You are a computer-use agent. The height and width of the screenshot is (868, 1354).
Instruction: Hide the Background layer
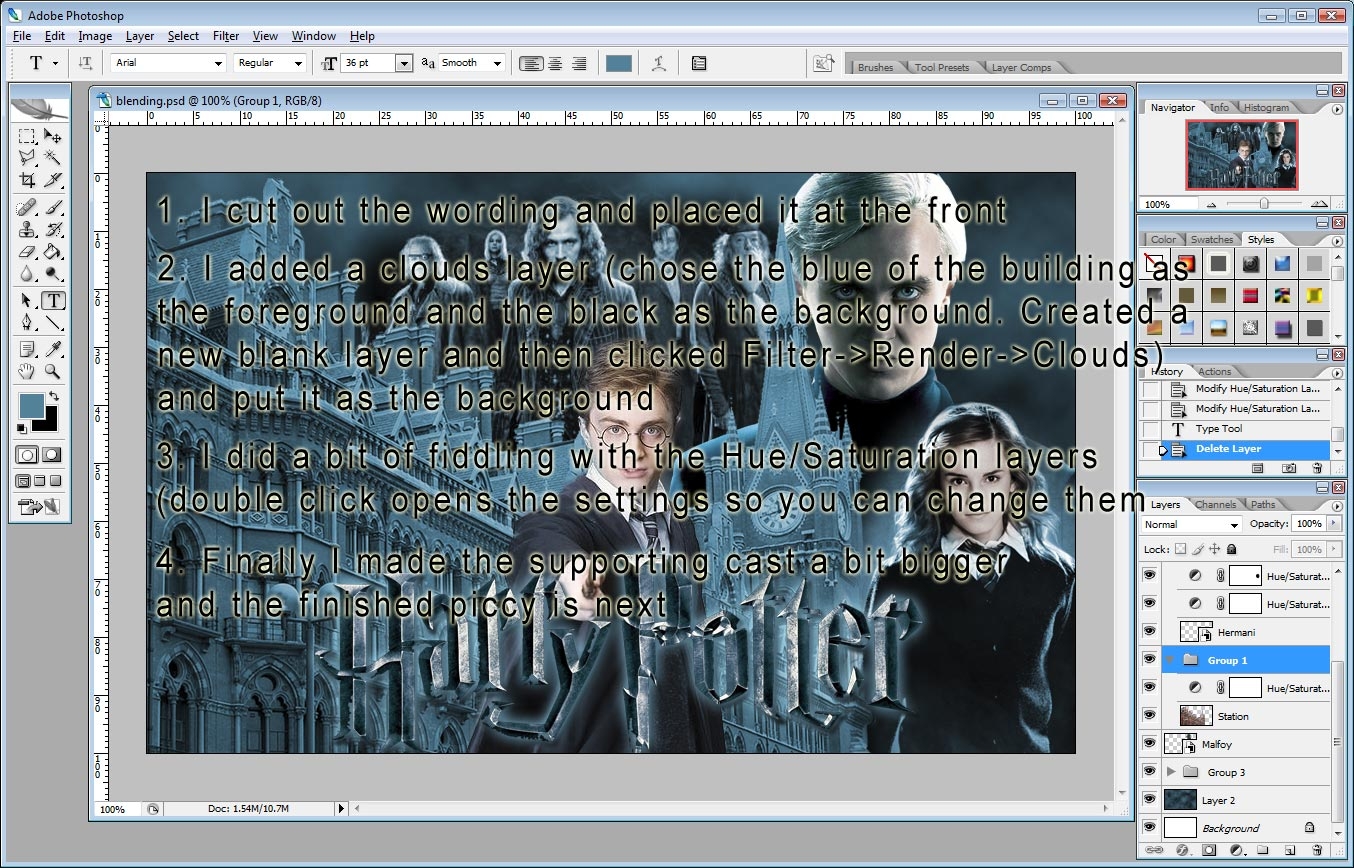pyautogui.click(x=1149, y=828)
